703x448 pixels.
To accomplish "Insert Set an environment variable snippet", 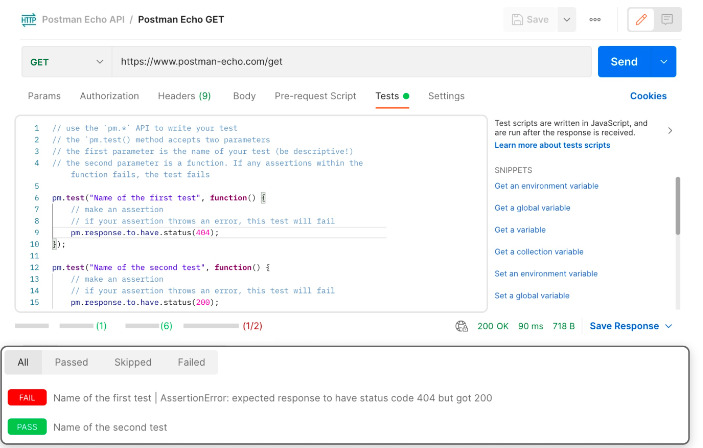I will point(546,274).
